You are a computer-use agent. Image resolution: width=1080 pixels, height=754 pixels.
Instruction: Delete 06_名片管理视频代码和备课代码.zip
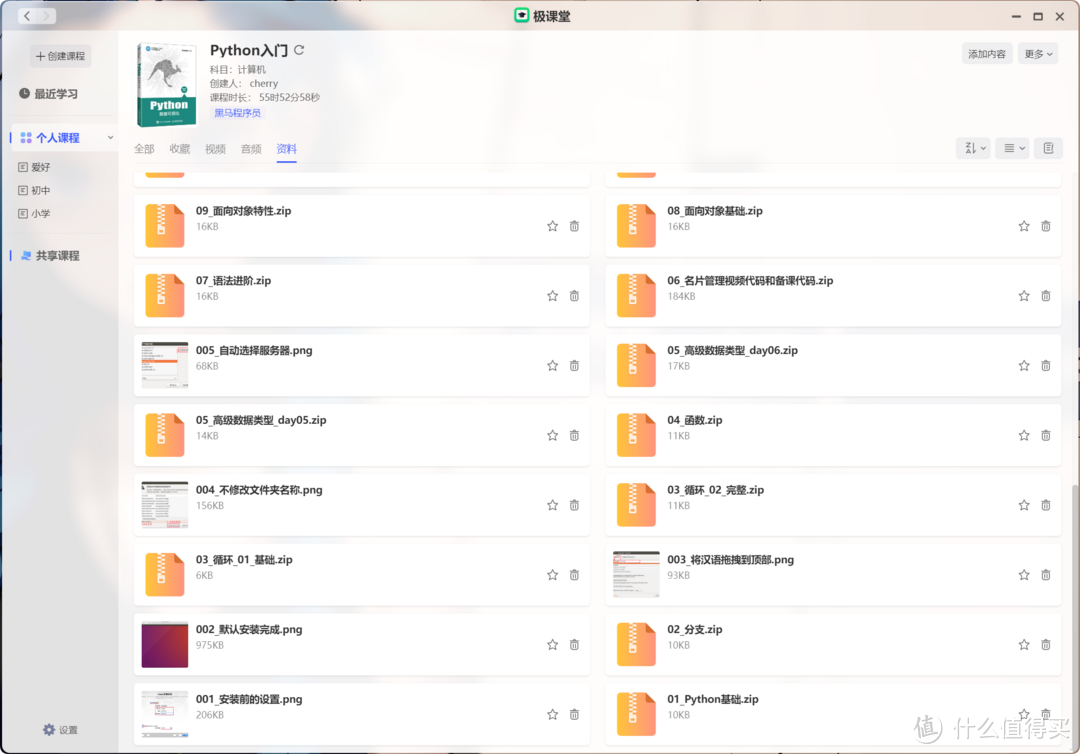pyautogui.click(x=1046, y=296)
